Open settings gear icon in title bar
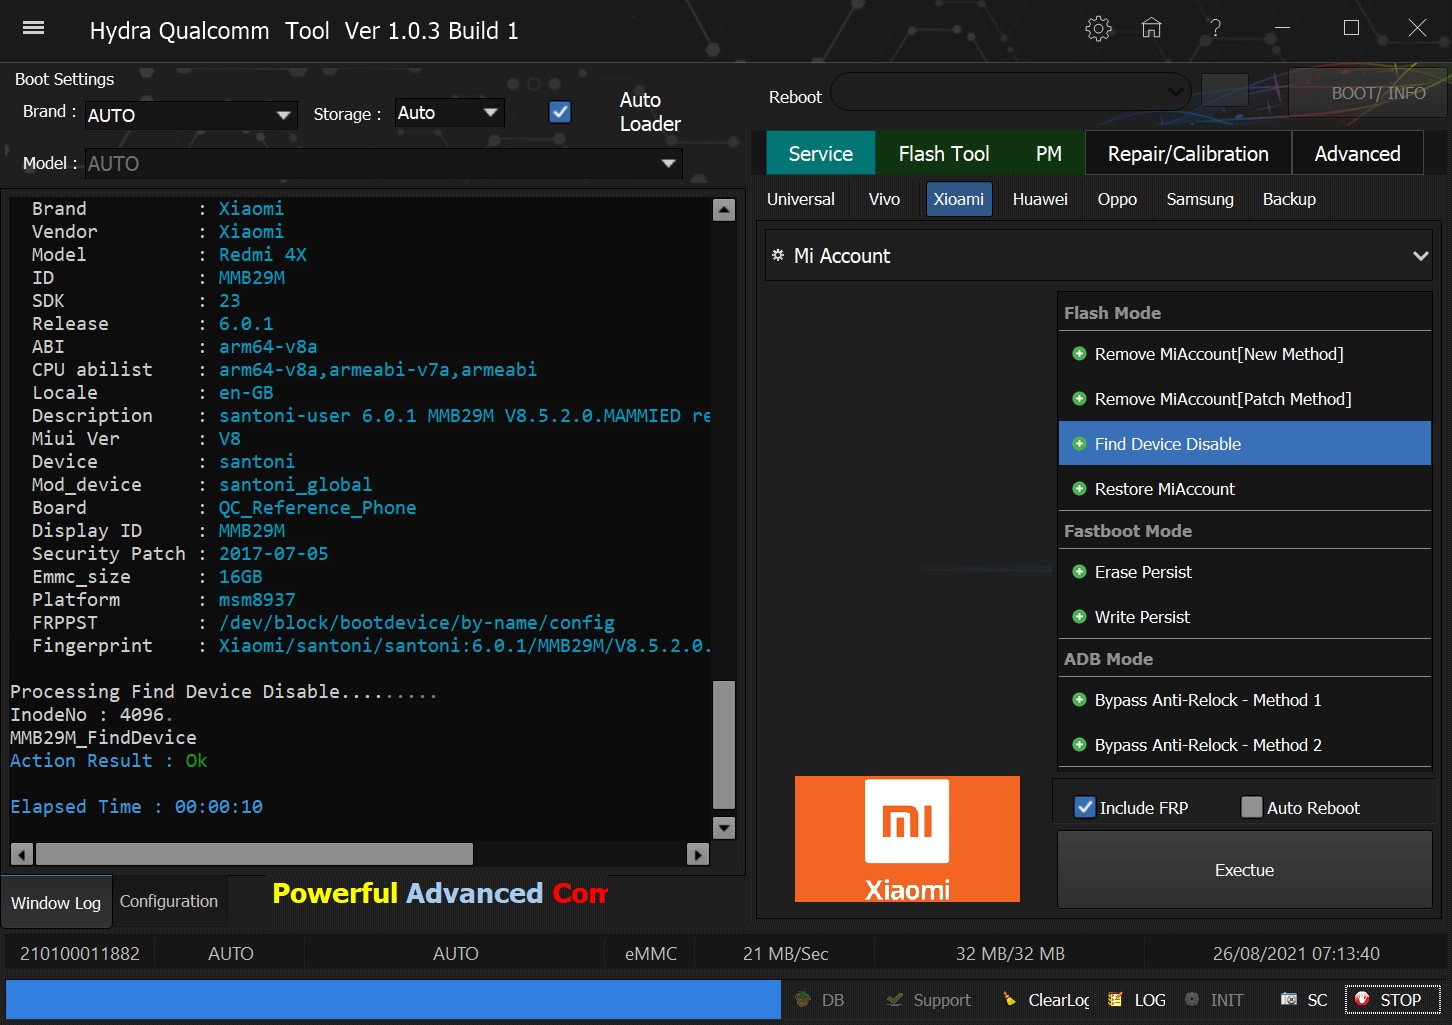This screenshot has width=1452, height=1025. point(1098,28)
